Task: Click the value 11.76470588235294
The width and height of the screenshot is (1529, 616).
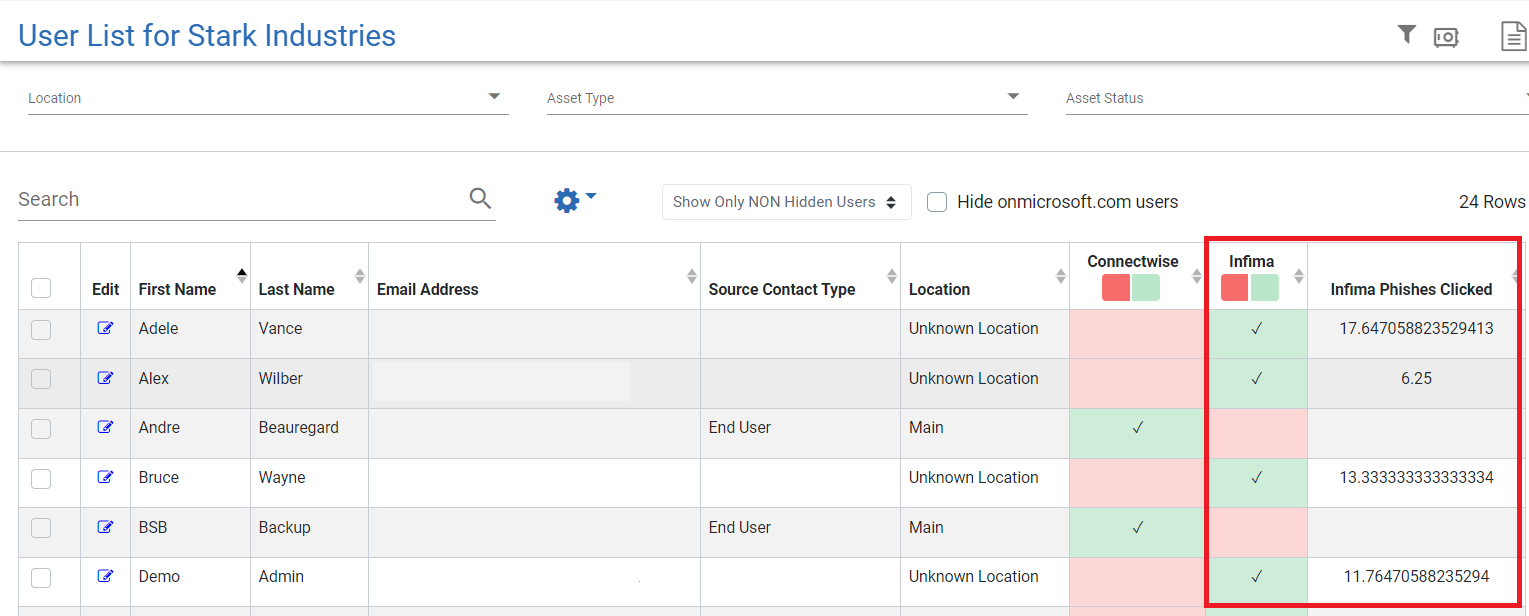Action: coord(1416,576)
